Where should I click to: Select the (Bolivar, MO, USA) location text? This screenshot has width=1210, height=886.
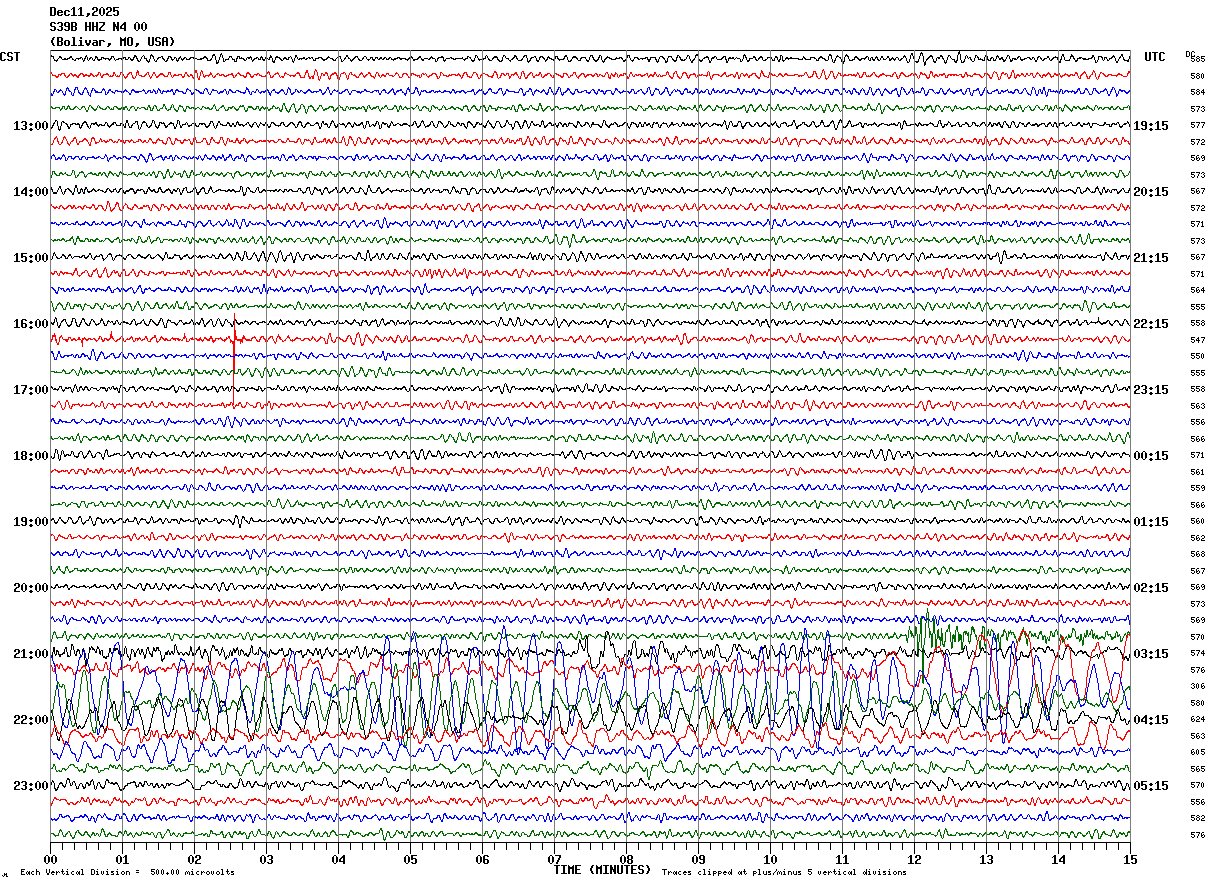click(112, 42)
